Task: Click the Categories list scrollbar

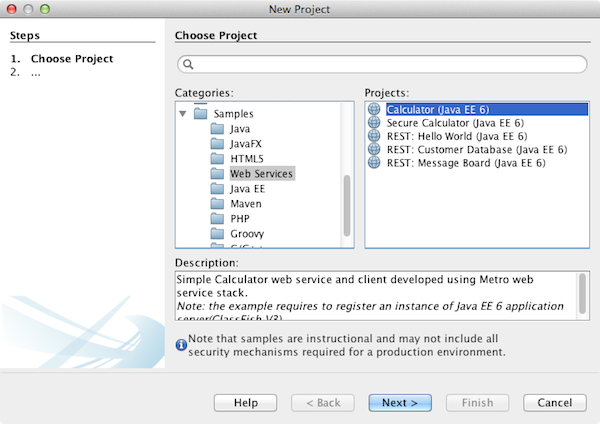Action: pos(348,204)
